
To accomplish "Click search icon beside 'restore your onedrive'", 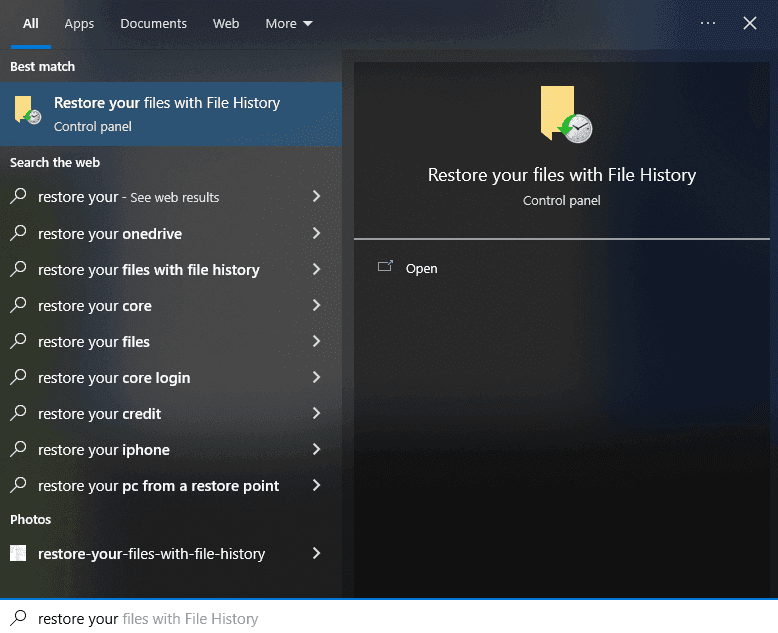I will pyautogui.click(x=18, y=233).
